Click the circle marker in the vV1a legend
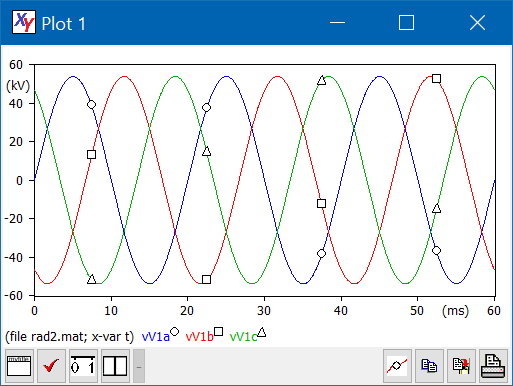This screenshot has width=513, height=386. tap(174, 332)
